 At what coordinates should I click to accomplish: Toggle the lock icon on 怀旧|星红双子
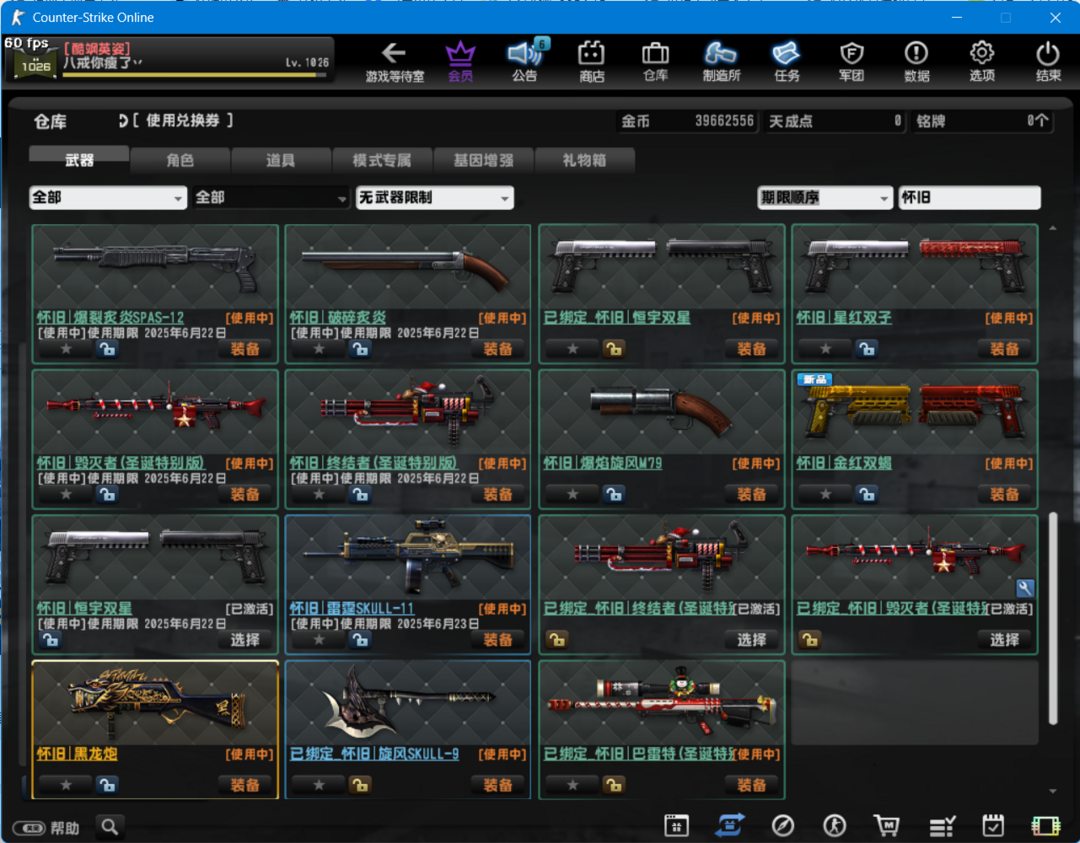[x=867, y=349]
